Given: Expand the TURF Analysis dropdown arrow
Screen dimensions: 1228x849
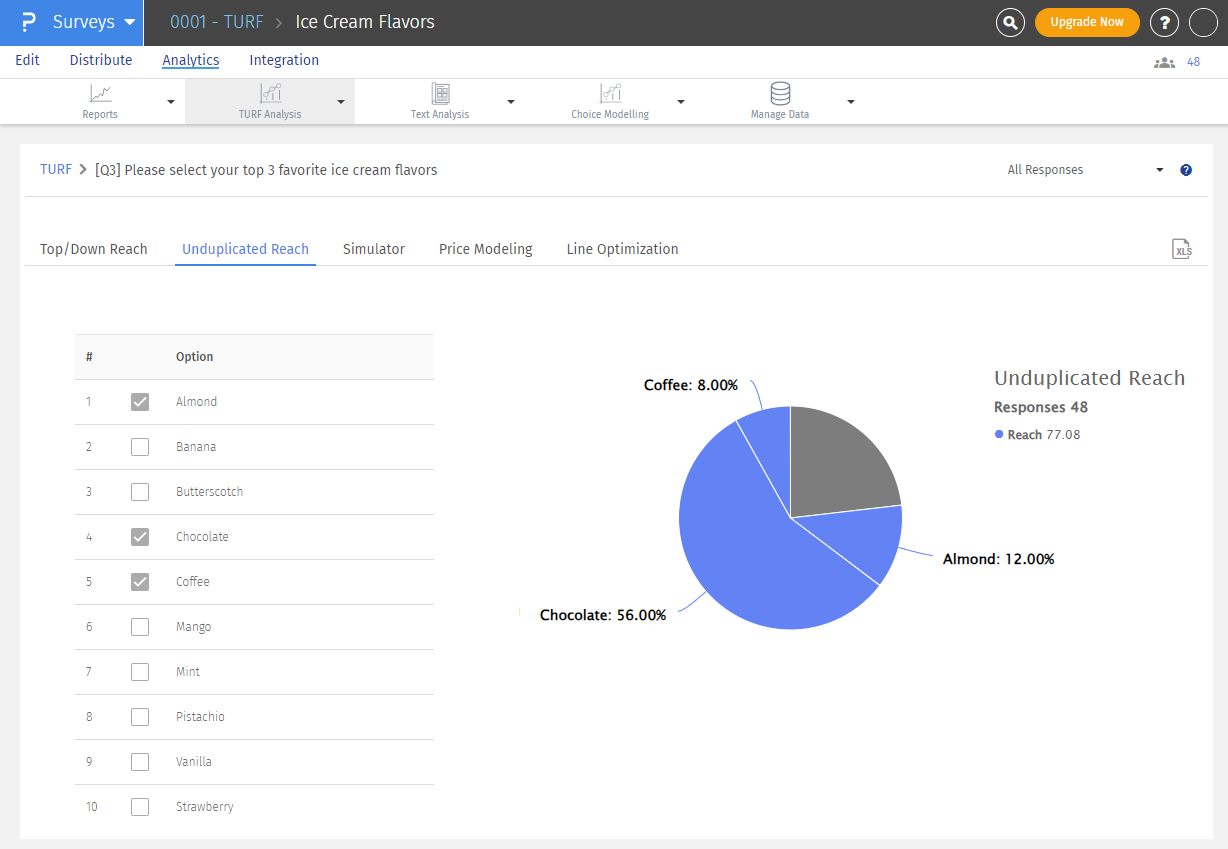Looking at the screenshot, I should click(x=341, y=102).
